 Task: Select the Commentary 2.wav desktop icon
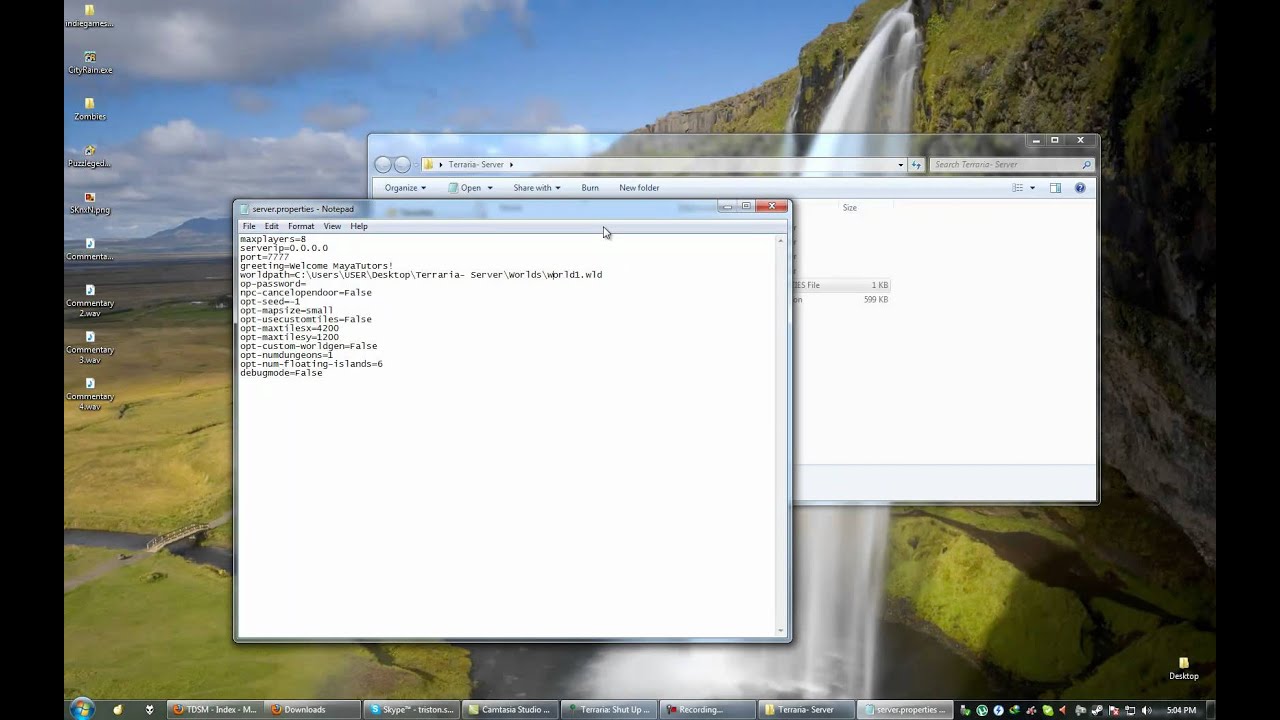[x=90, y=300]
